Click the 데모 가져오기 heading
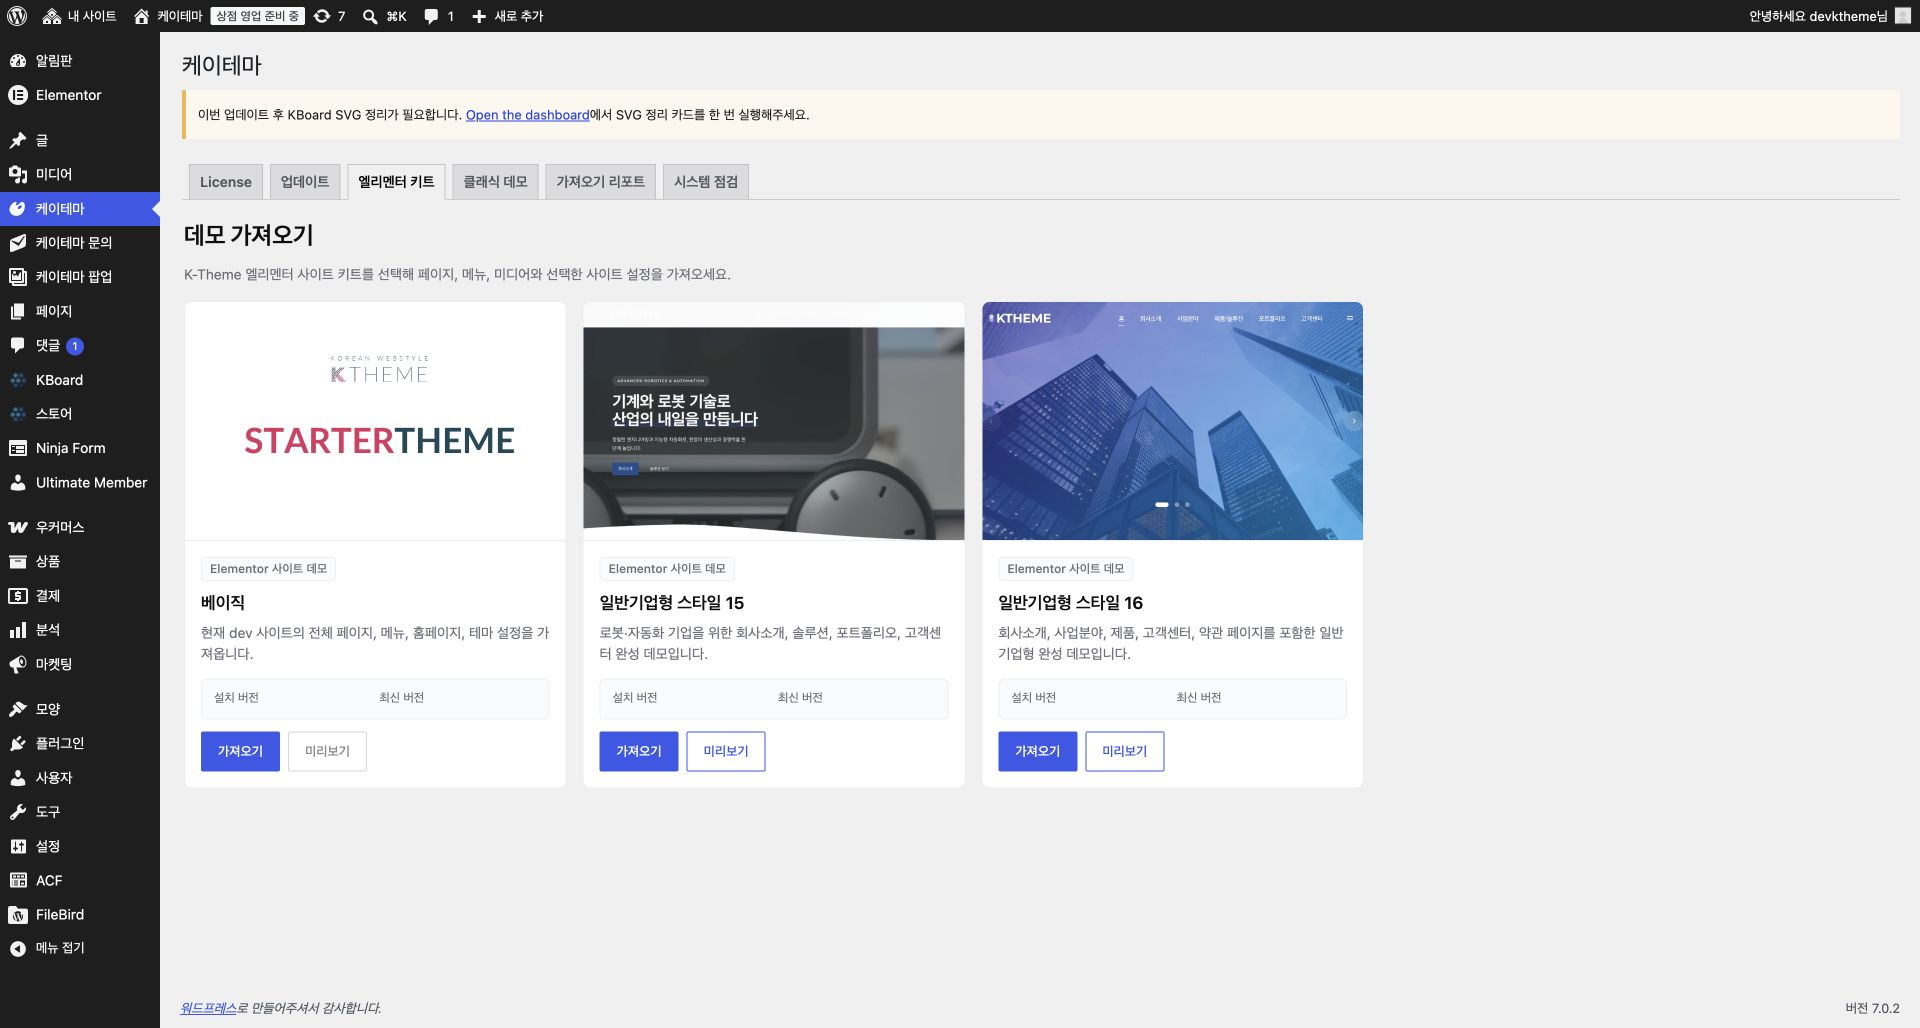 point(249,235)
